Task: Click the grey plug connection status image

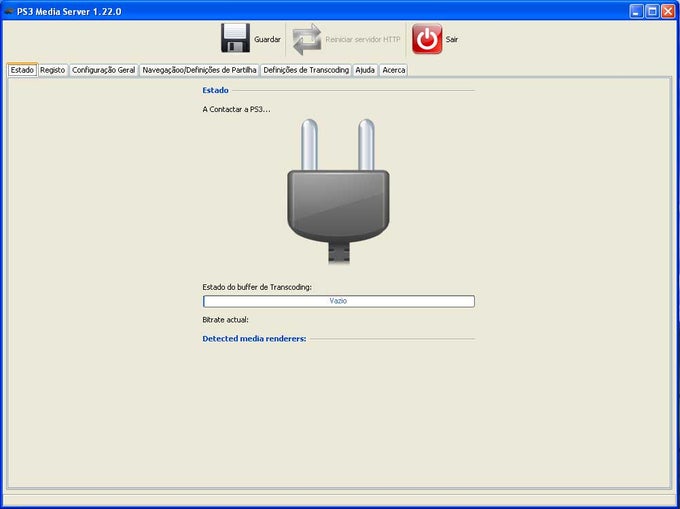Action: coord(338,191)
